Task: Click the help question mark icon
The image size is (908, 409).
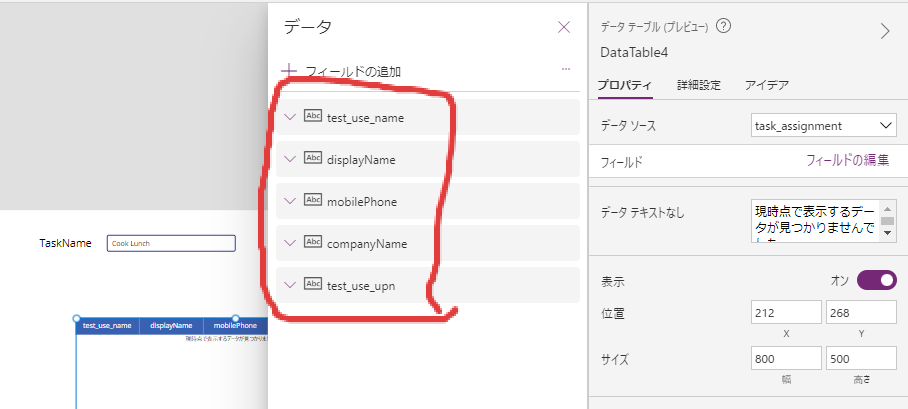Action: [723, 26]
